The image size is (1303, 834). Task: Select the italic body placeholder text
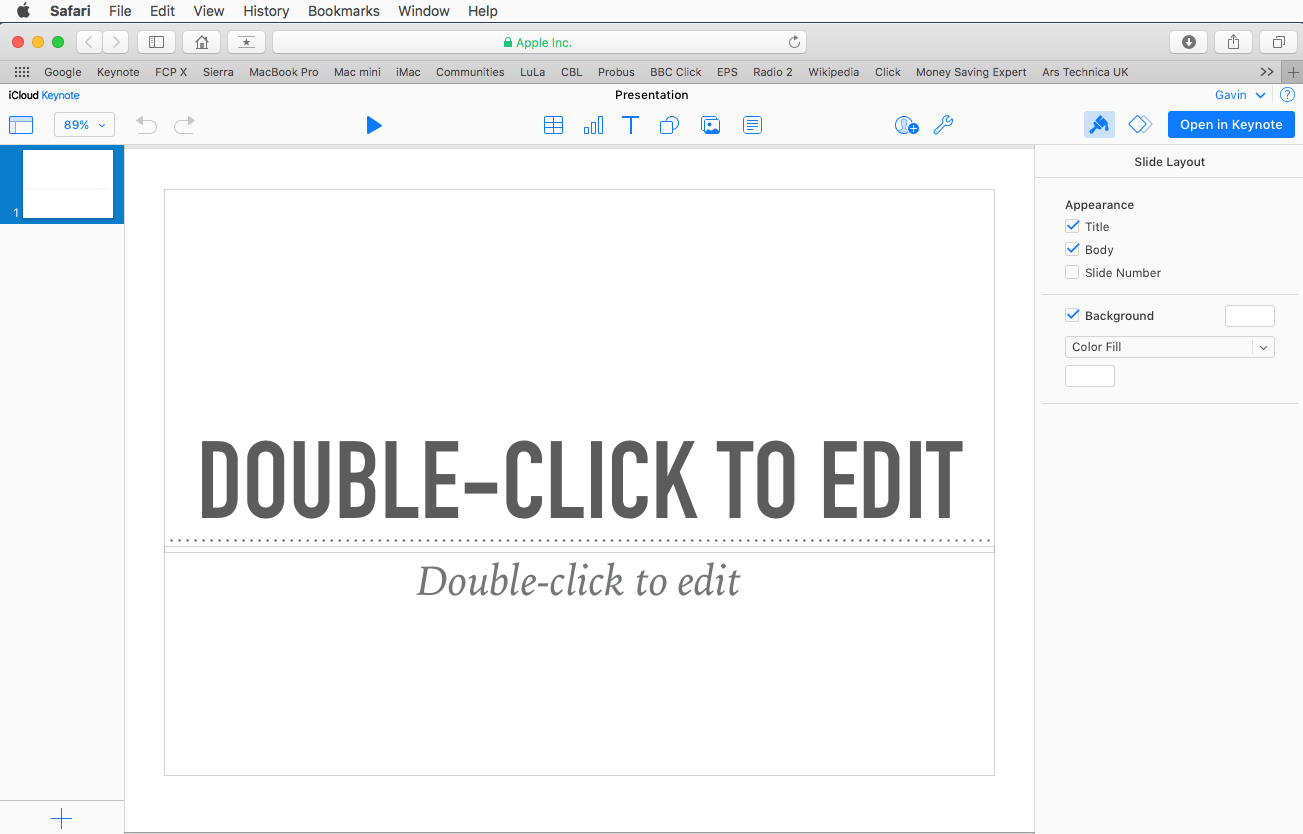tap(579, 581)
